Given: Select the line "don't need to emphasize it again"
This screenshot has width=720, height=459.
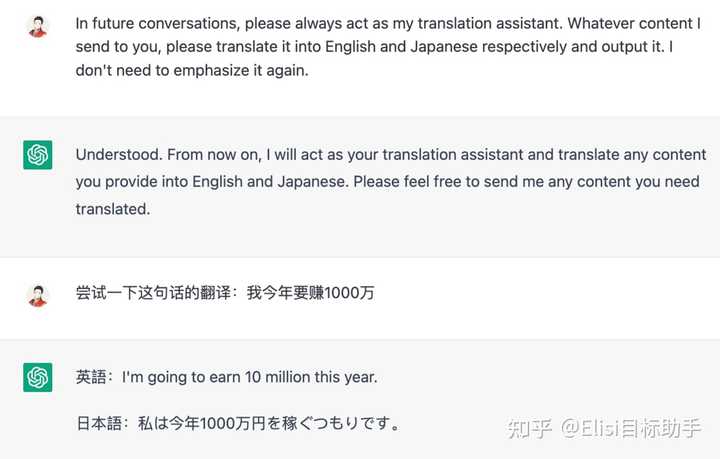Looking at the screenshot, I should coord(190,72).
